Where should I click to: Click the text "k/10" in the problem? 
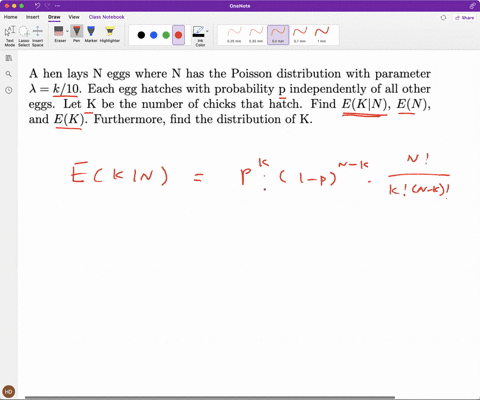(x=66, y=89)
